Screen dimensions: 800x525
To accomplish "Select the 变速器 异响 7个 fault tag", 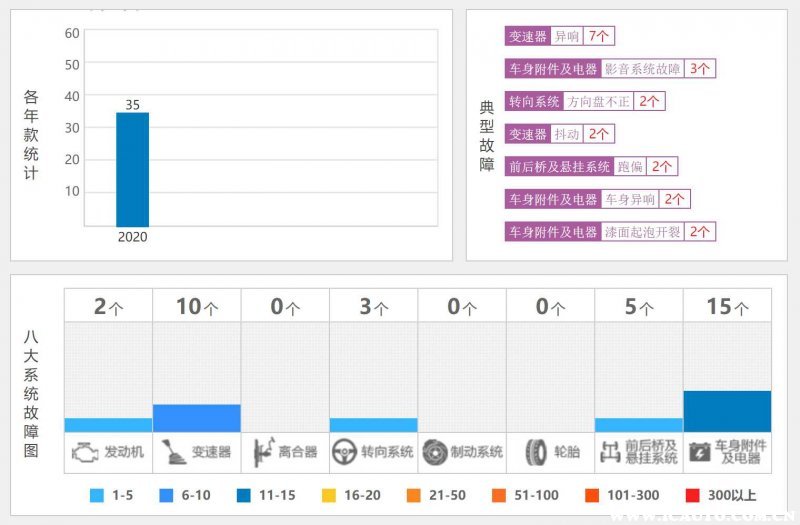I will coord(559,36).
